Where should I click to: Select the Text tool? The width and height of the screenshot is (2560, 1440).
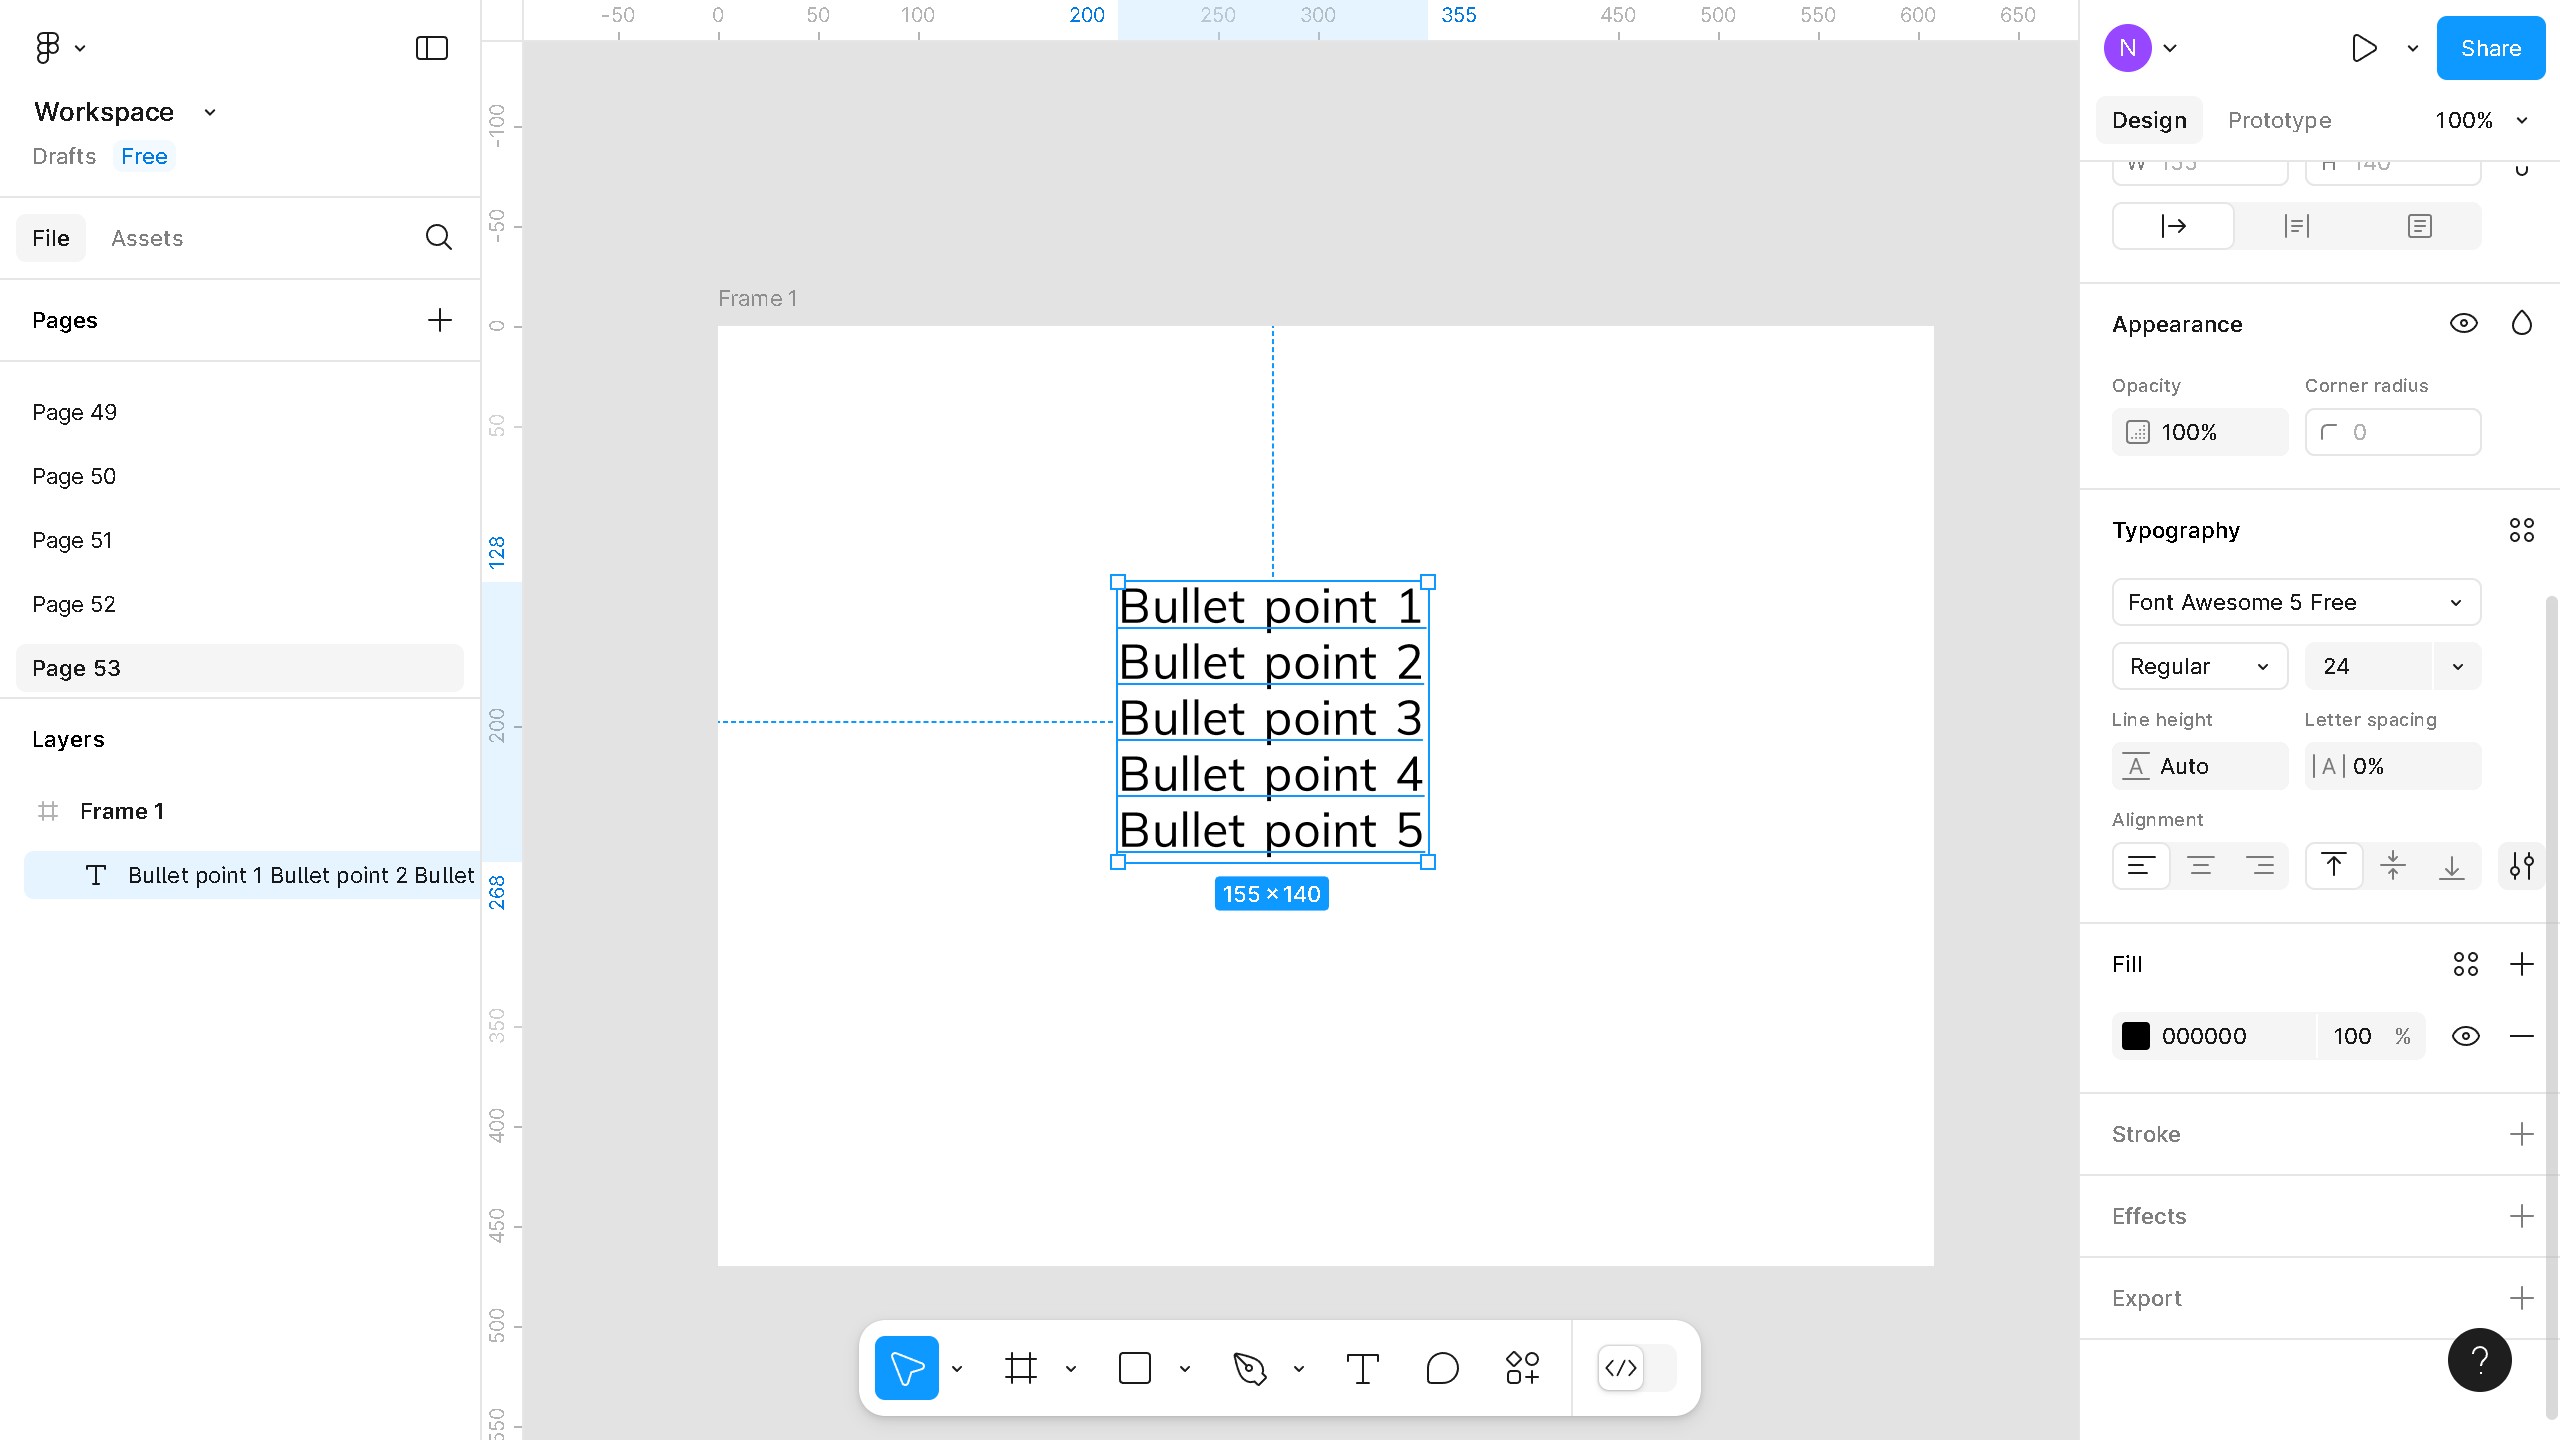point(1362,1368)
